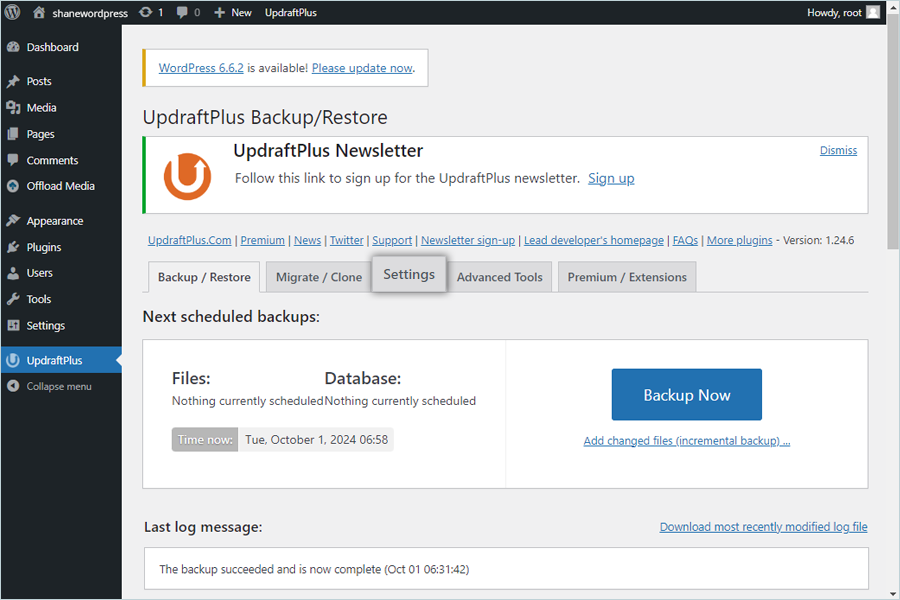Click the Tools wrench icon

point(13,299)
